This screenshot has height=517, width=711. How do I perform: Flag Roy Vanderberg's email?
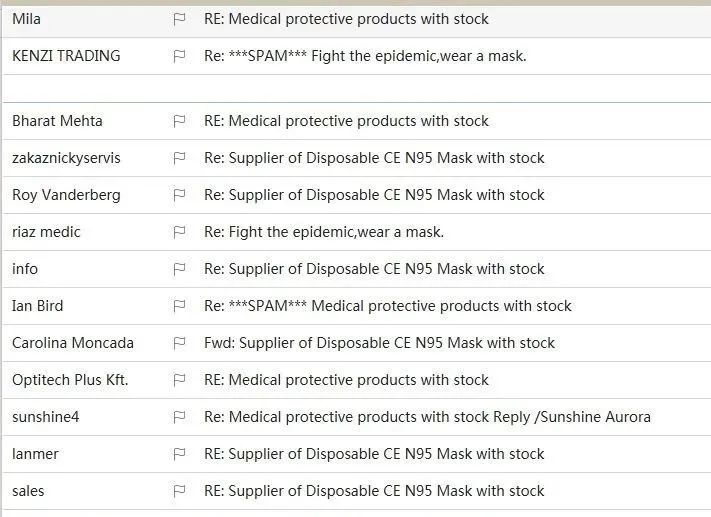pyautogui.click(x=179, y=195)
